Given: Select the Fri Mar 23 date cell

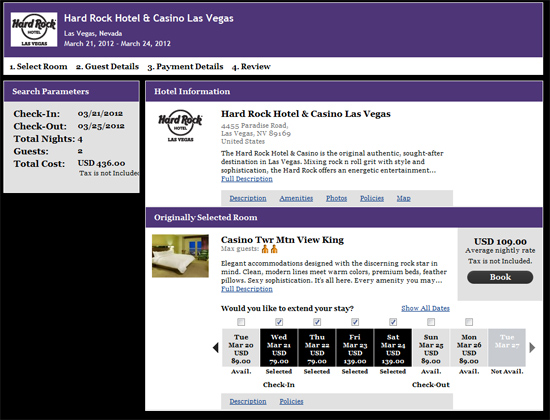Looking at the screenshot, I should click(355, 348).
